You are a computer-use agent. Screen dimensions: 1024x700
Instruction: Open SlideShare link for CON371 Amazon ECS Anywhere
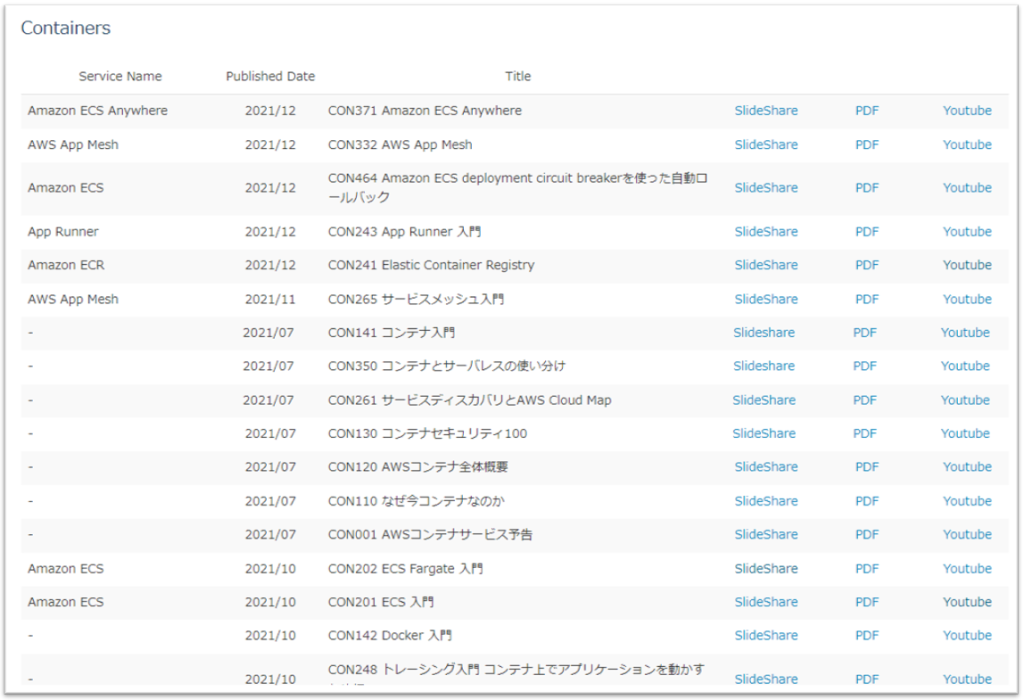[x=766, y=110]
